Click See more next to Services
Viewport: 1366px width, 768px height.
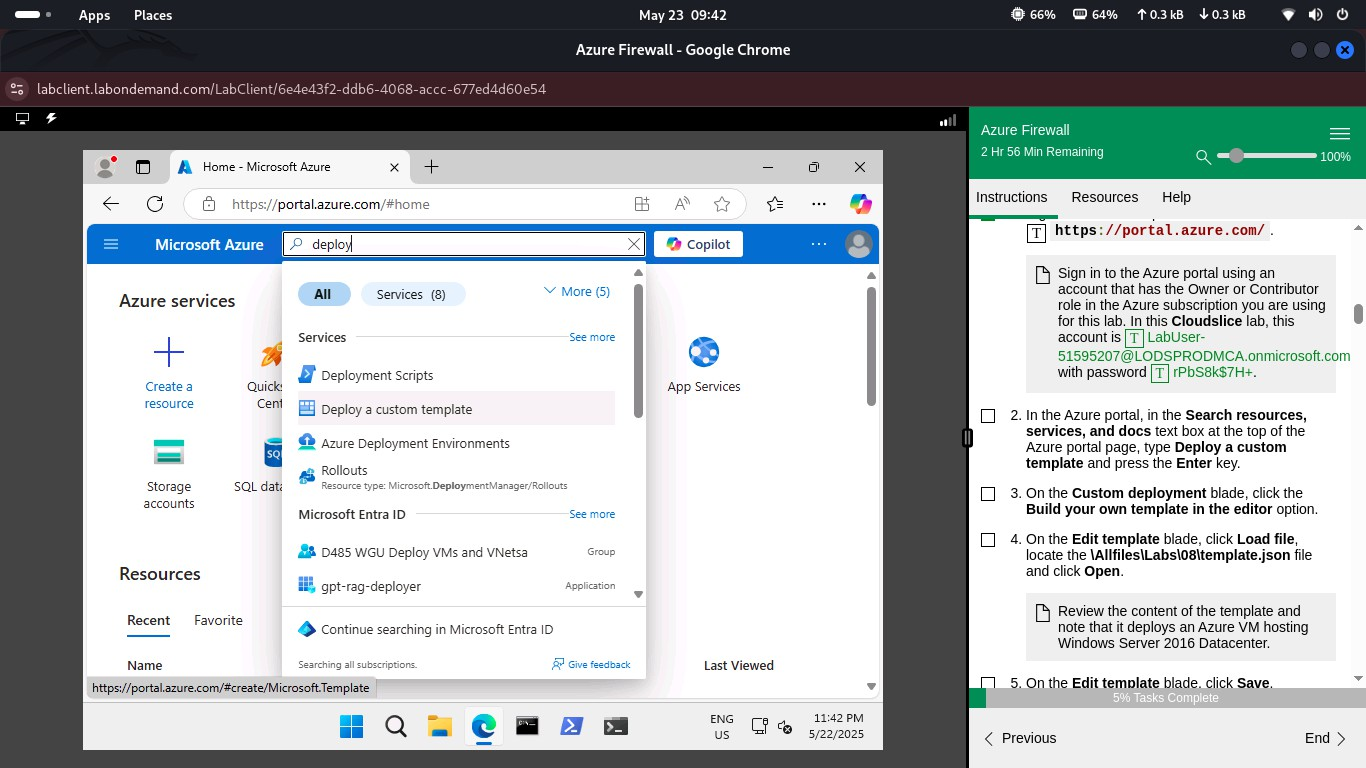point(592,337)
